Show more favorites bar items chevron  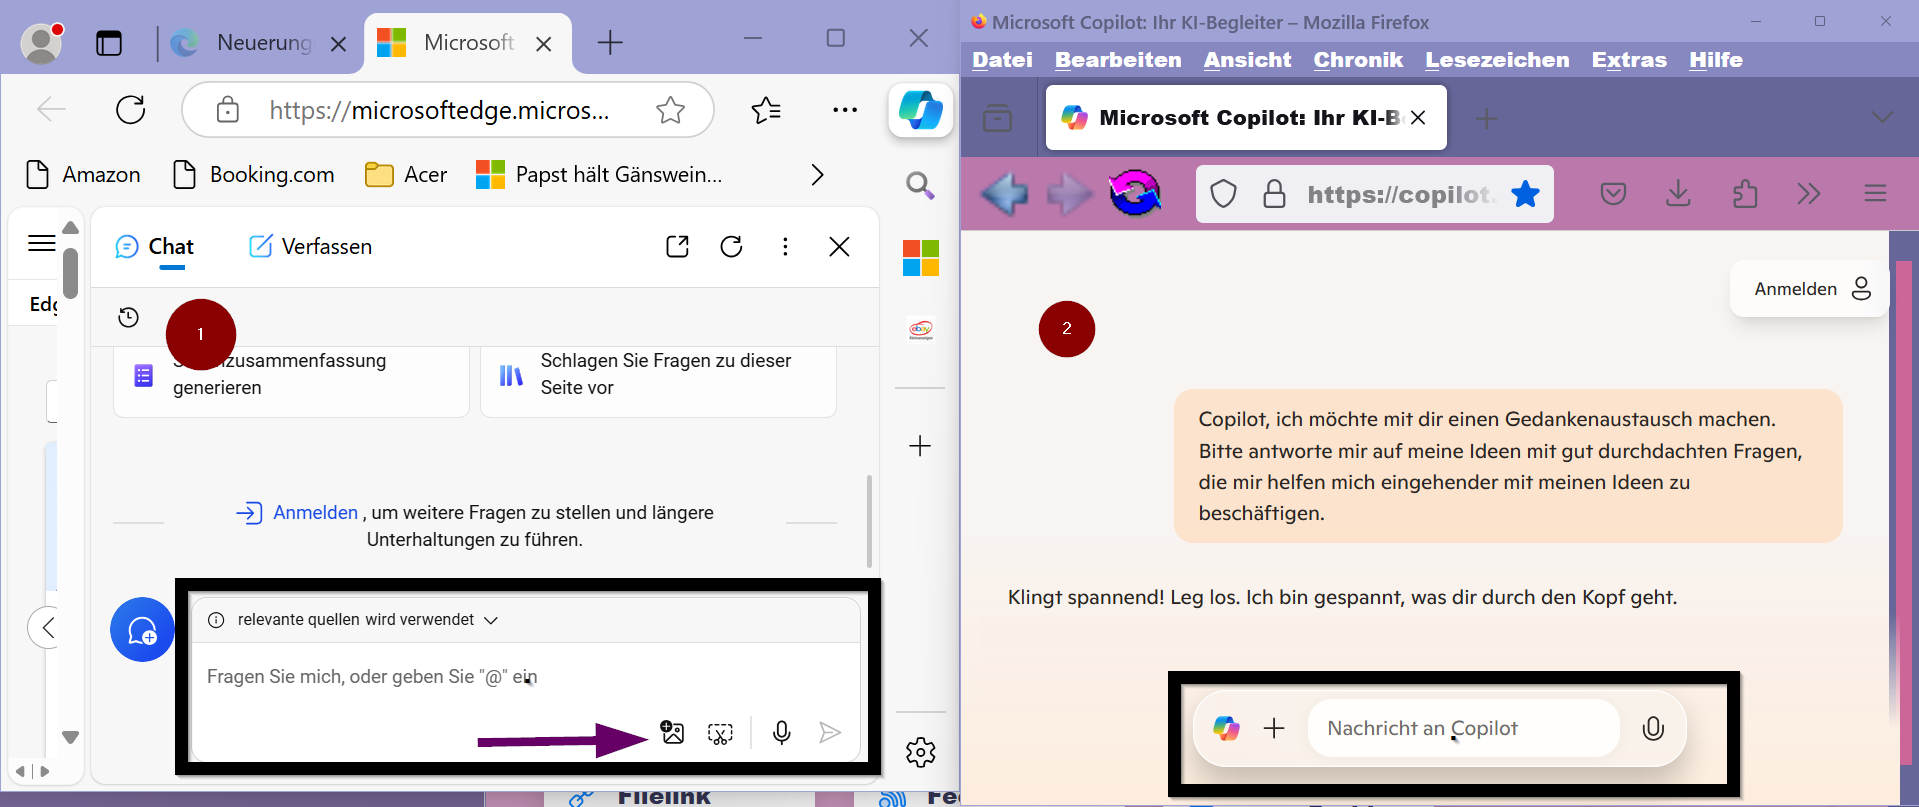pos(817,175)
